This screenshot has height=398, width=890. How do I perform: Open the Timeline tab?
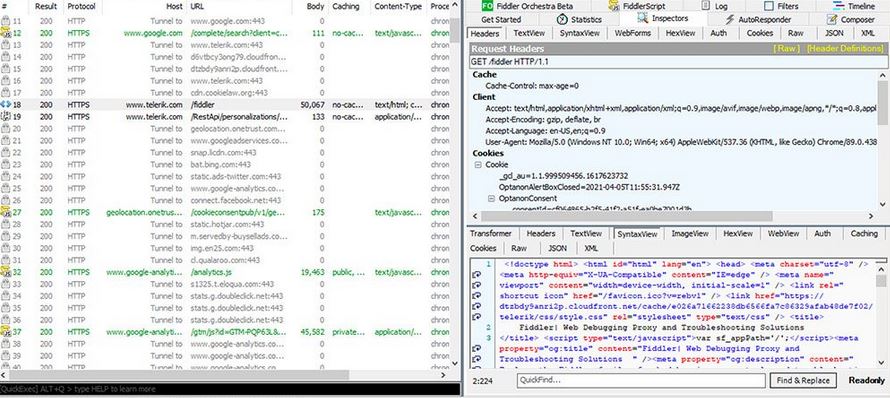coord(854,6)
